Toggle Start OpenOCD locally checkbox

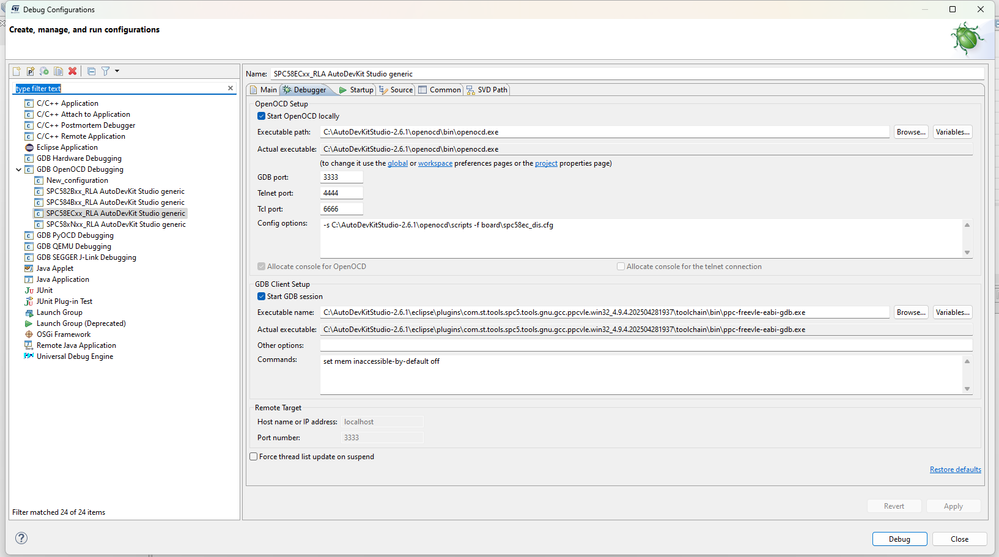[x=261, y=116]
